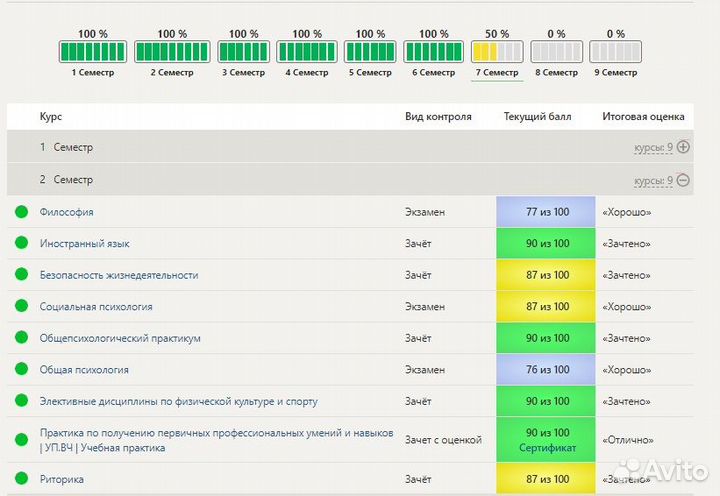Screen dimensions: 720x496
Task: Click the status dot next to Общая психология
Action: pyautogui.click(x=21, y=370)
